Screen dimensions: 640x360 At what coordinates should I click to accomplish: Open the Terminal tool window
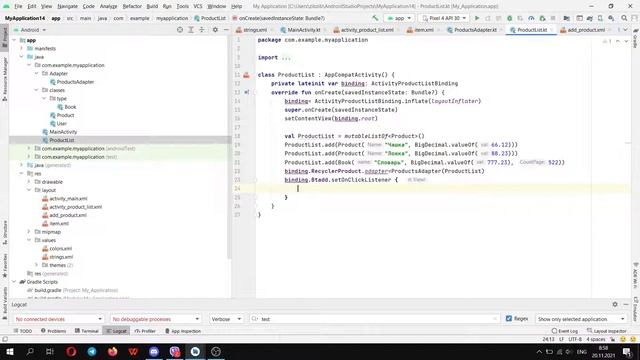click(87, 331)
